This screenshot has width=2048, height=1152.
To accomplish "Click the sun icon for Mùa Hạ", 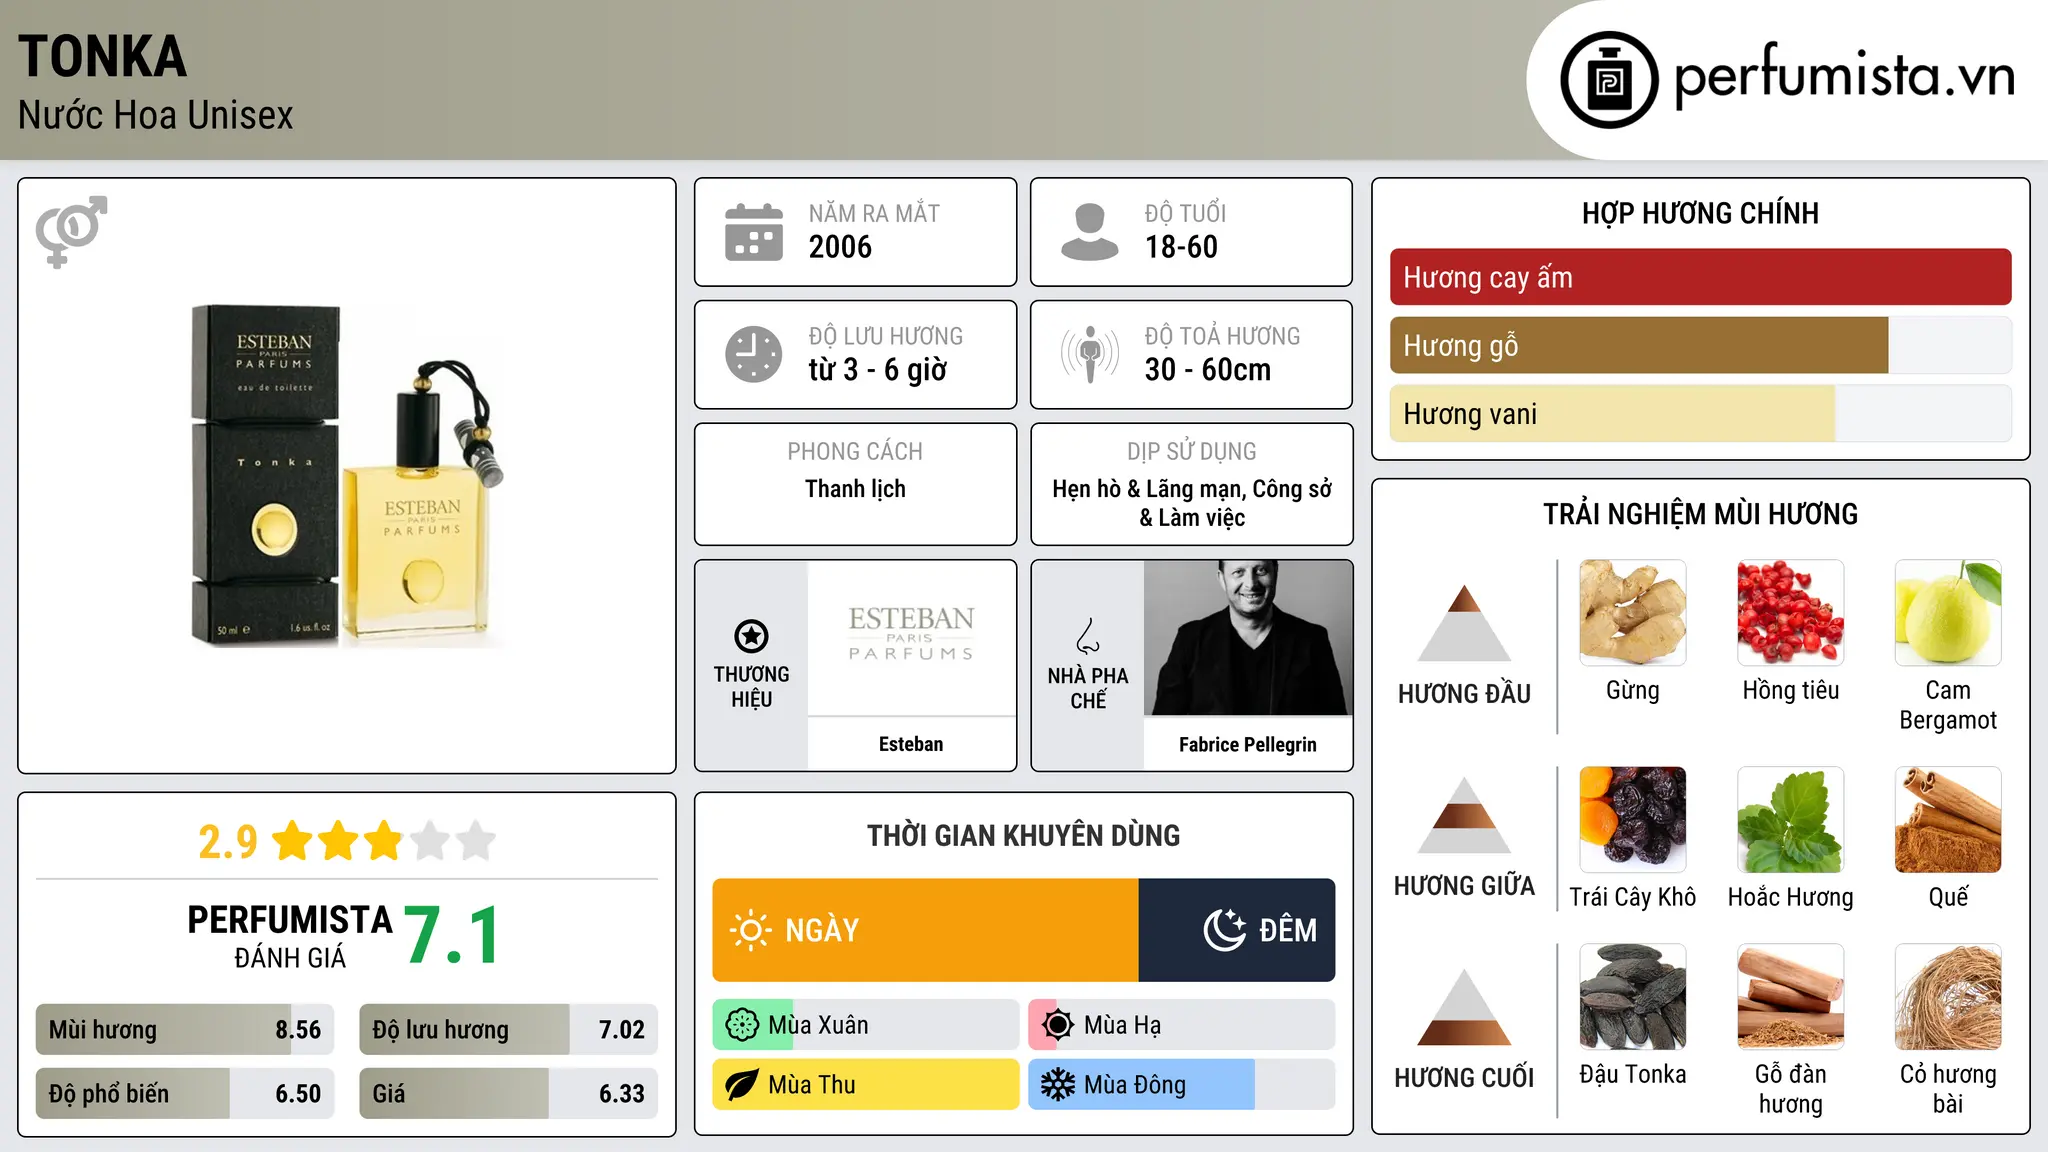I will pyautogui.click(x=1058, y=1025).
